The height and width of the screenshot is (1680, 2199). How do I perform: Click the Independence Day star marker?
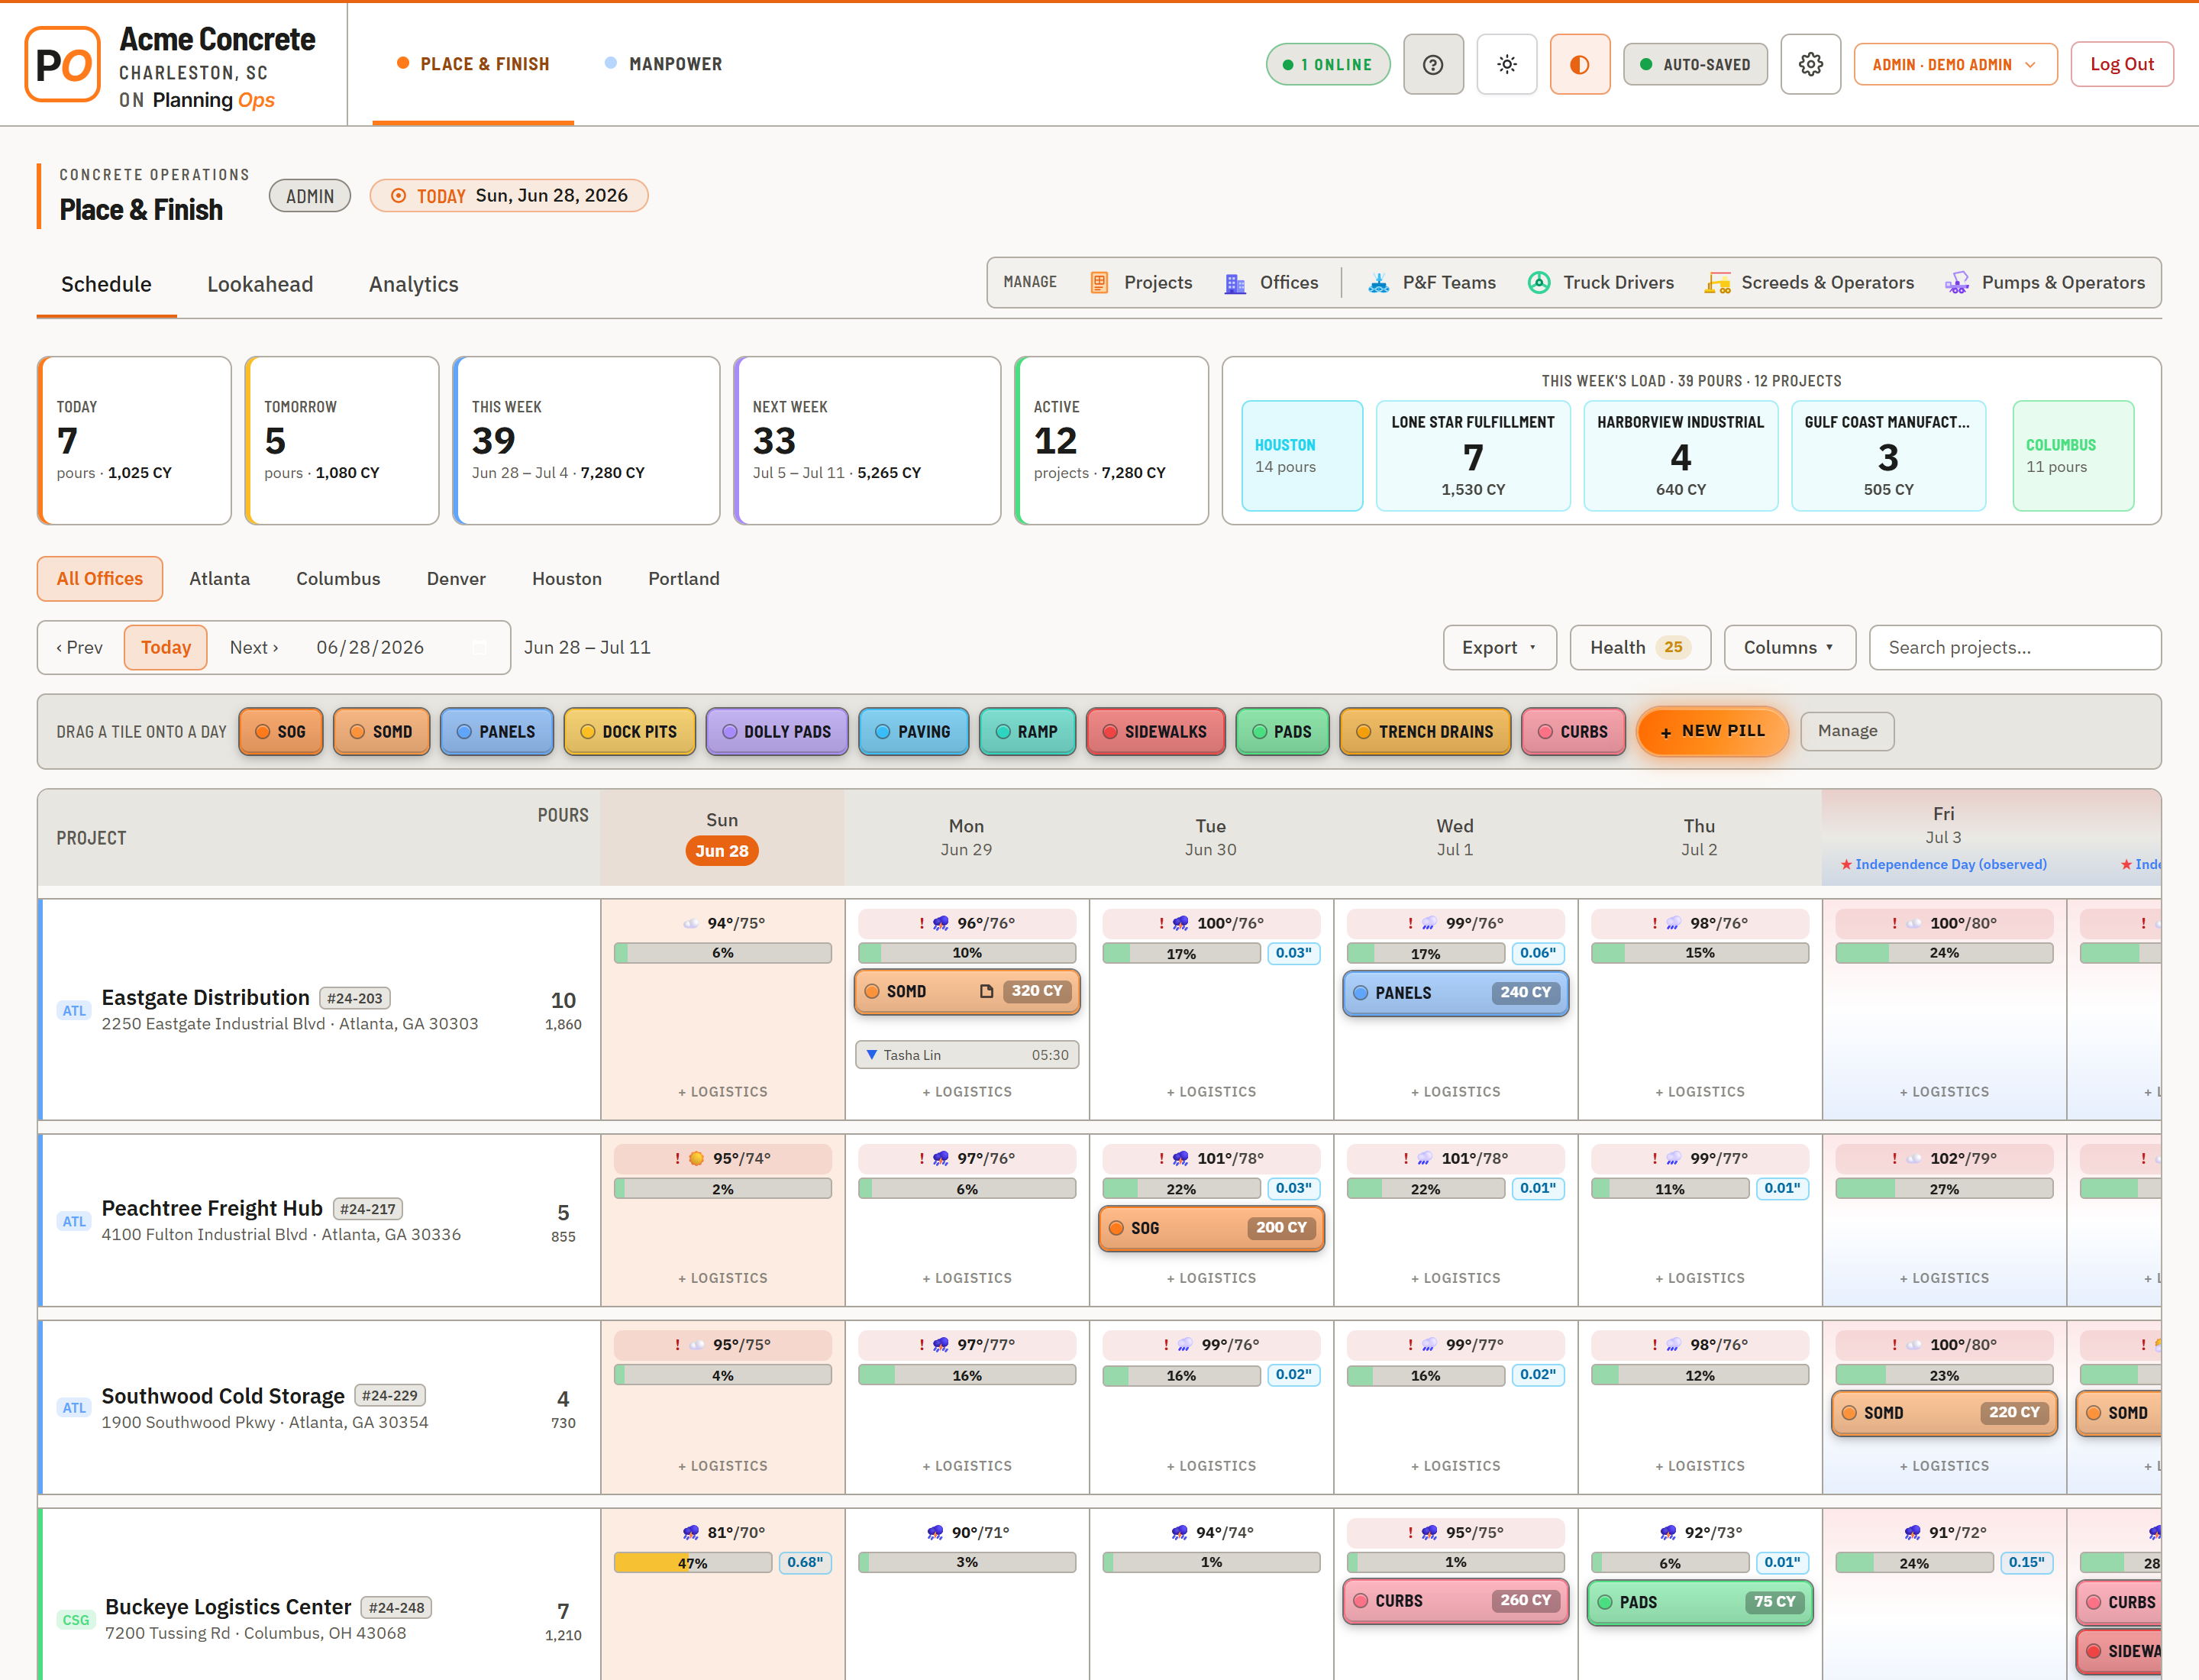click(x=1846, y=864)
